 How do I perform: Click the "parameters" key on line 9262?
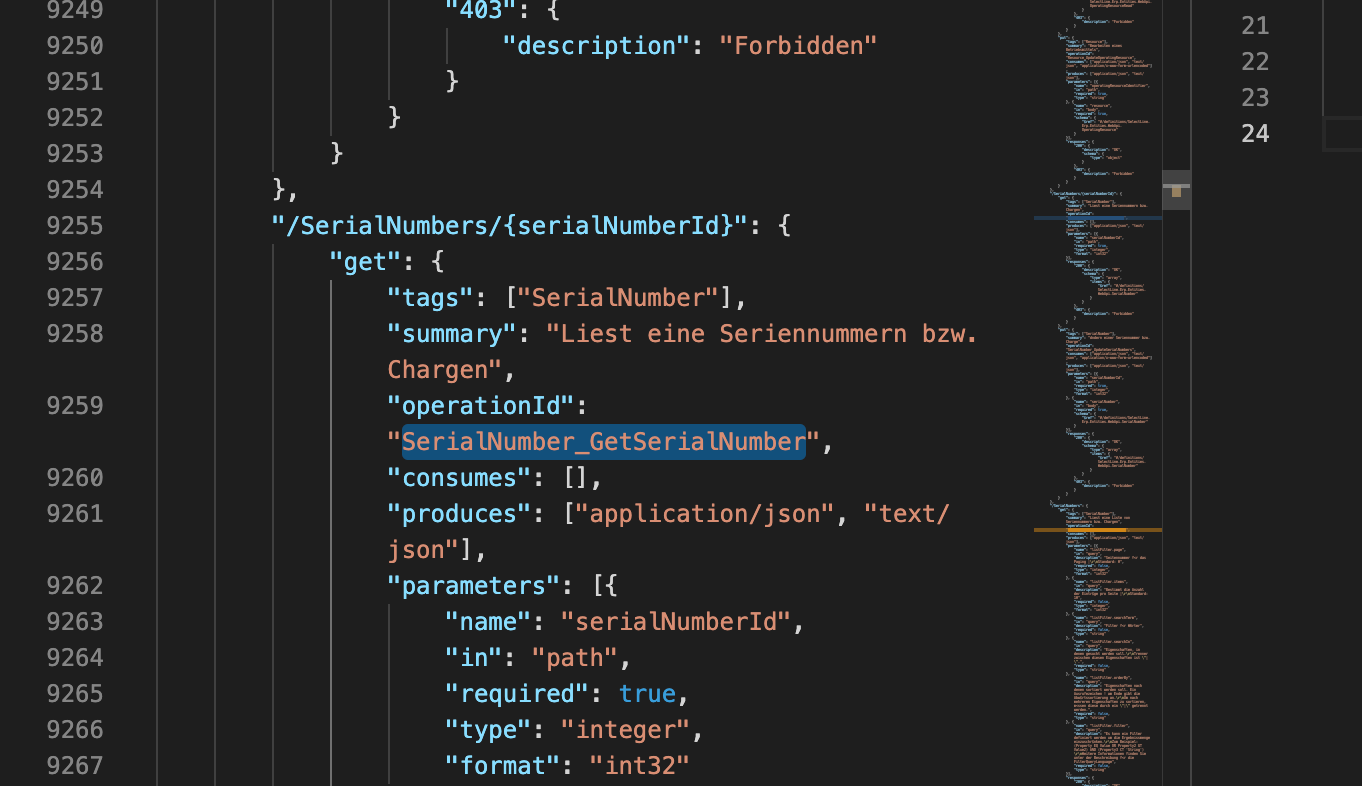(472, 585)
